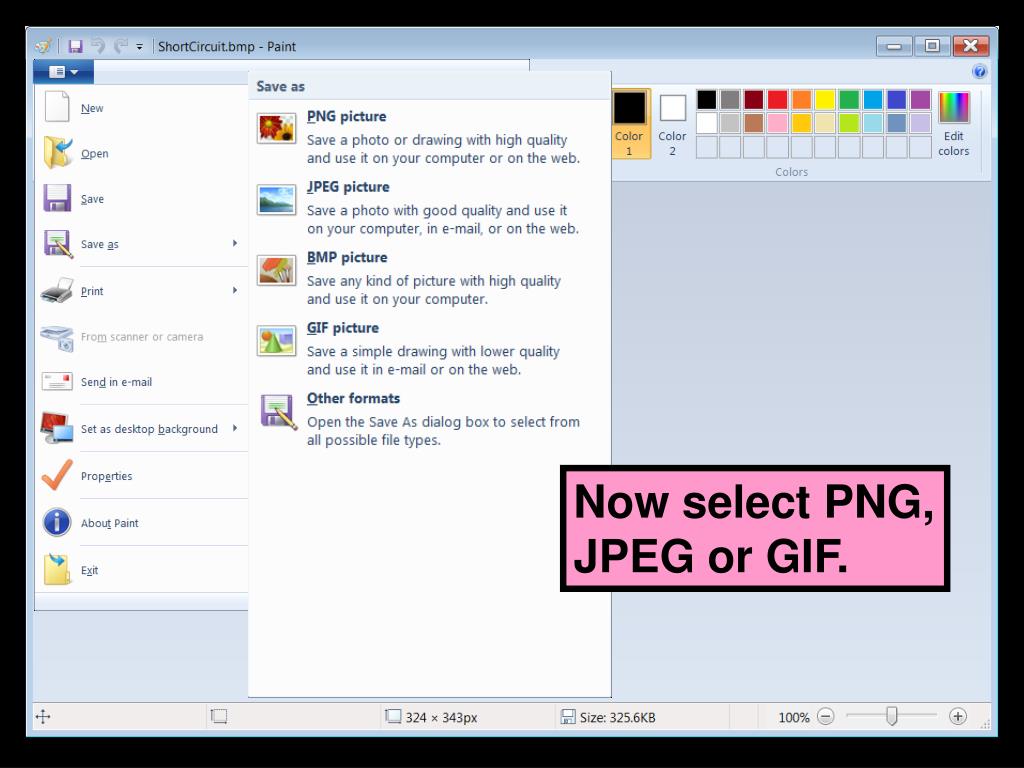Click the Open folder icon
The image size is (1024, 768).
(x=57, y=153)
